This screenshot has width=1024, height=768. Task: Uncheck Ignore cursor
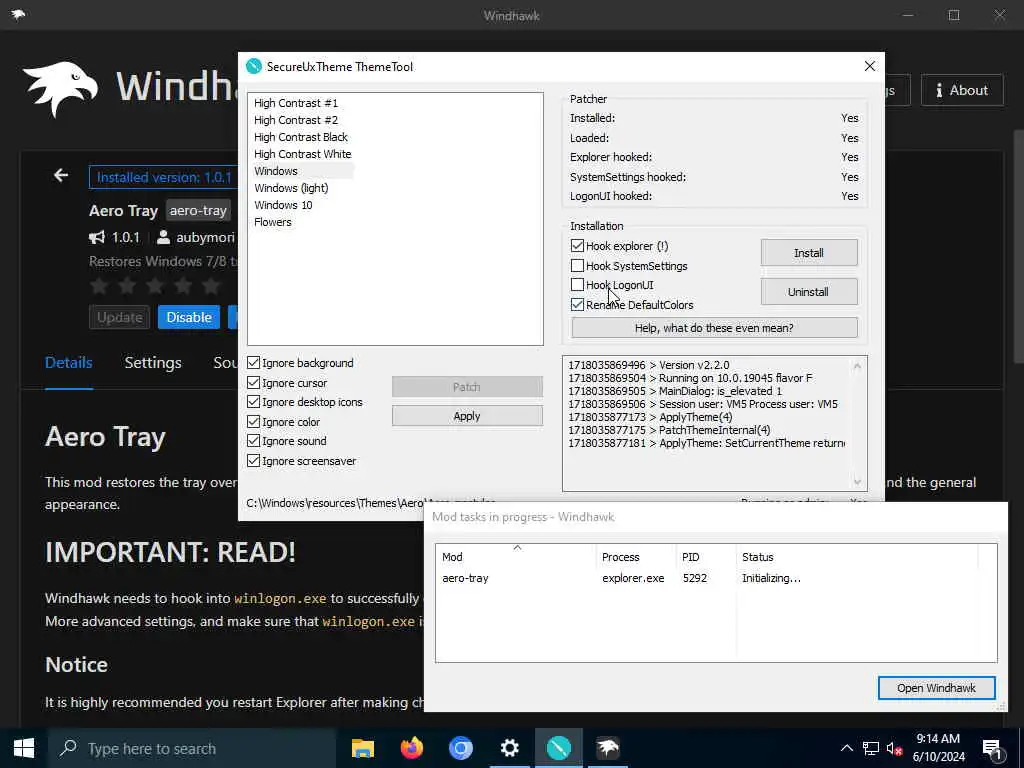click(253, 383)
